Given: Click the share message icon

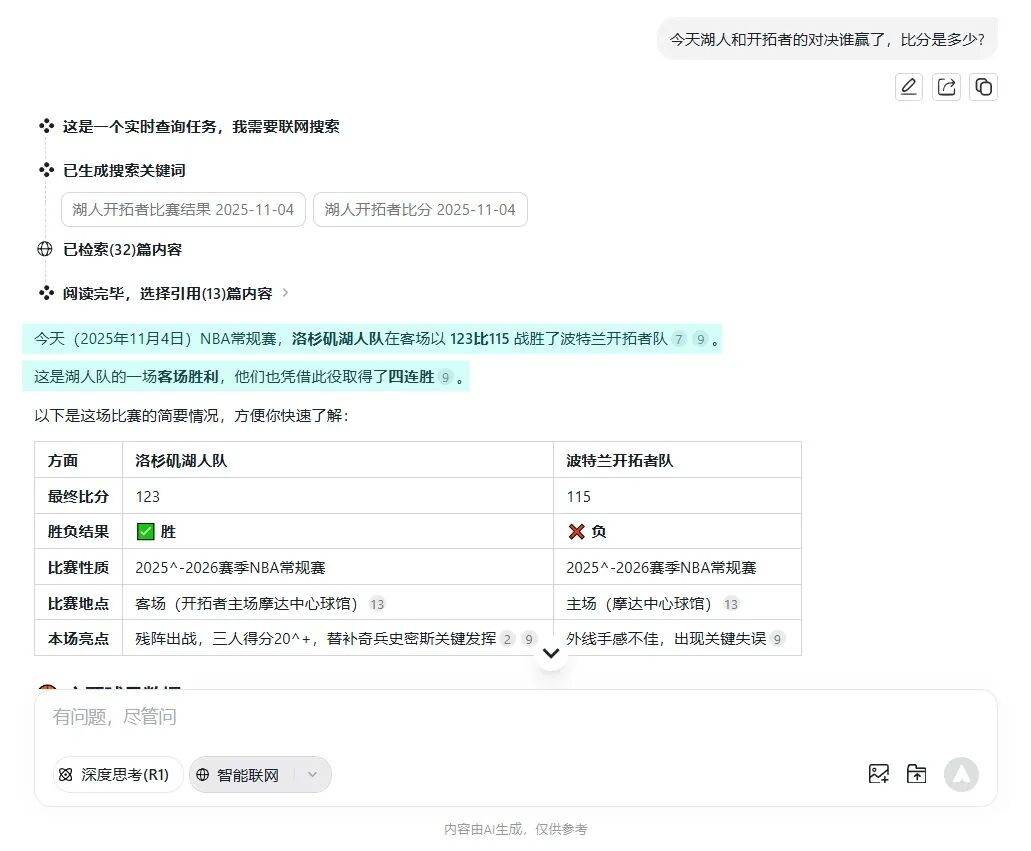Looking at the screenshot, I should 946,87.
